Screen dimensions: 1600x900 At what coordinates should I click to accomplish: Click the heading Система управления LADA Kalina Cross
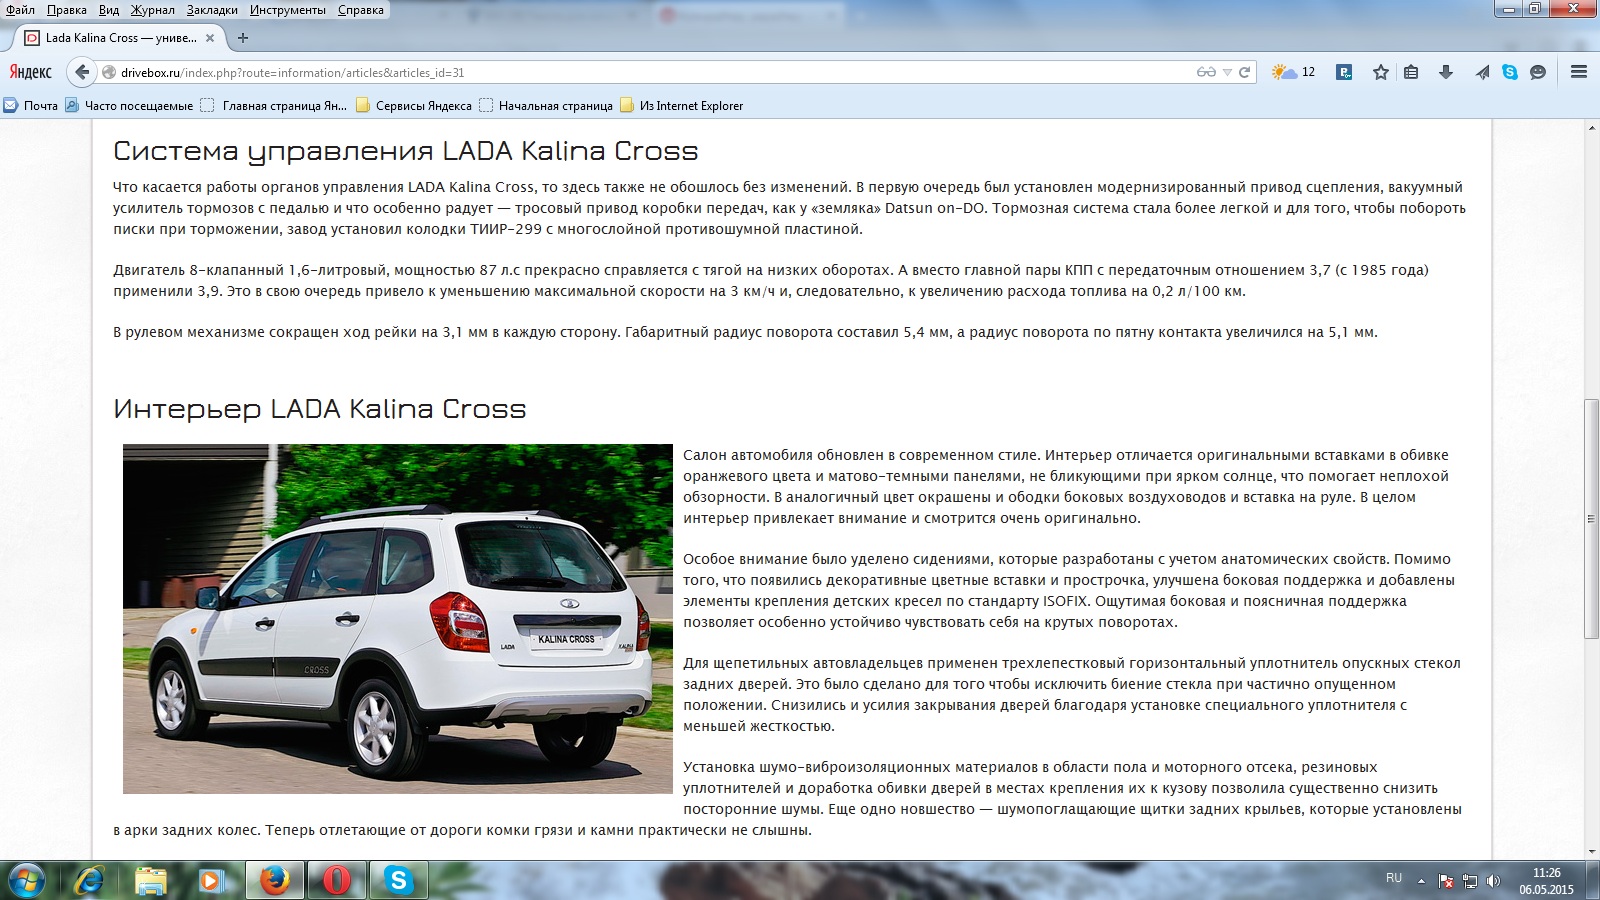(x=405, y=151)
